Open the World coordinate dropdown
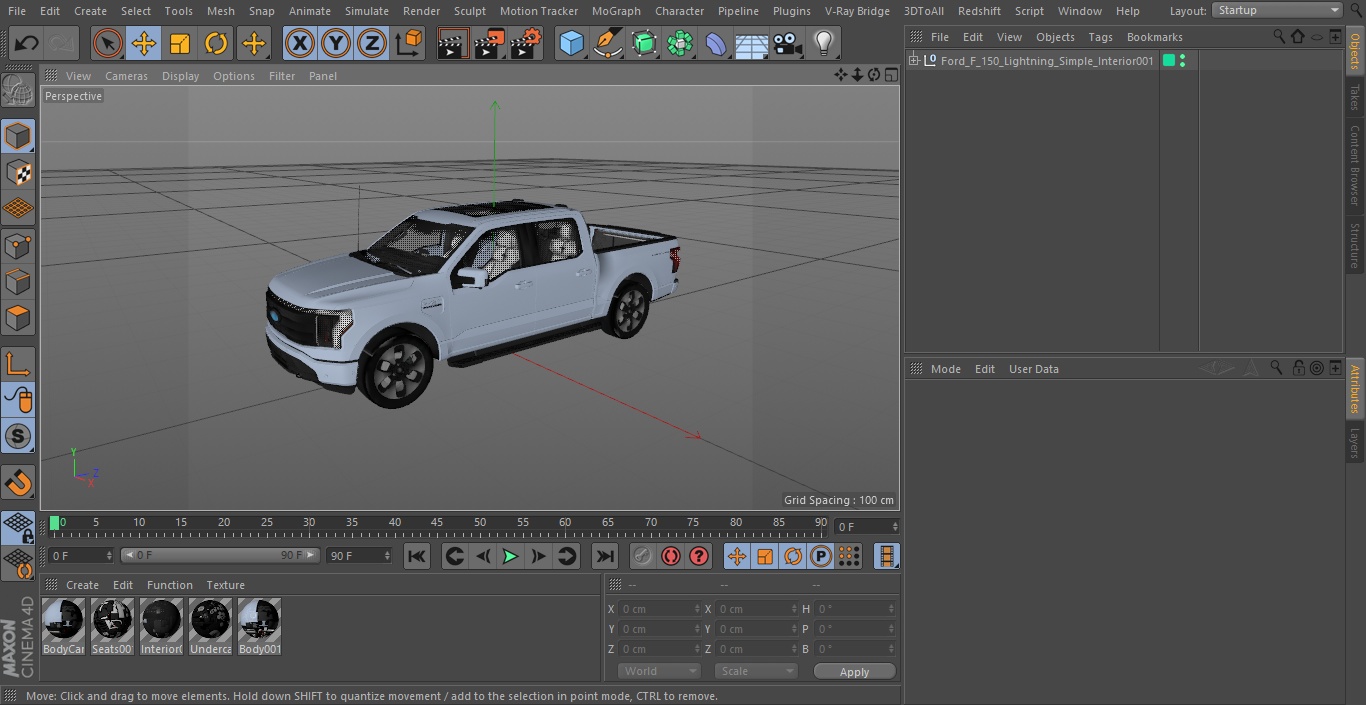1366x705 pixels. 658,671
